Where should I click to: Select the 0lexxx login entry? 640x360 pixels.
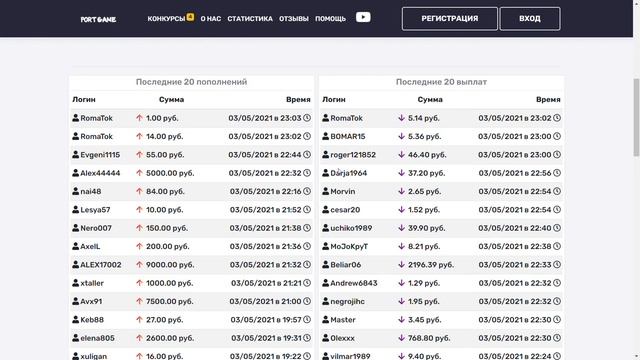click(x=342, y=338)
